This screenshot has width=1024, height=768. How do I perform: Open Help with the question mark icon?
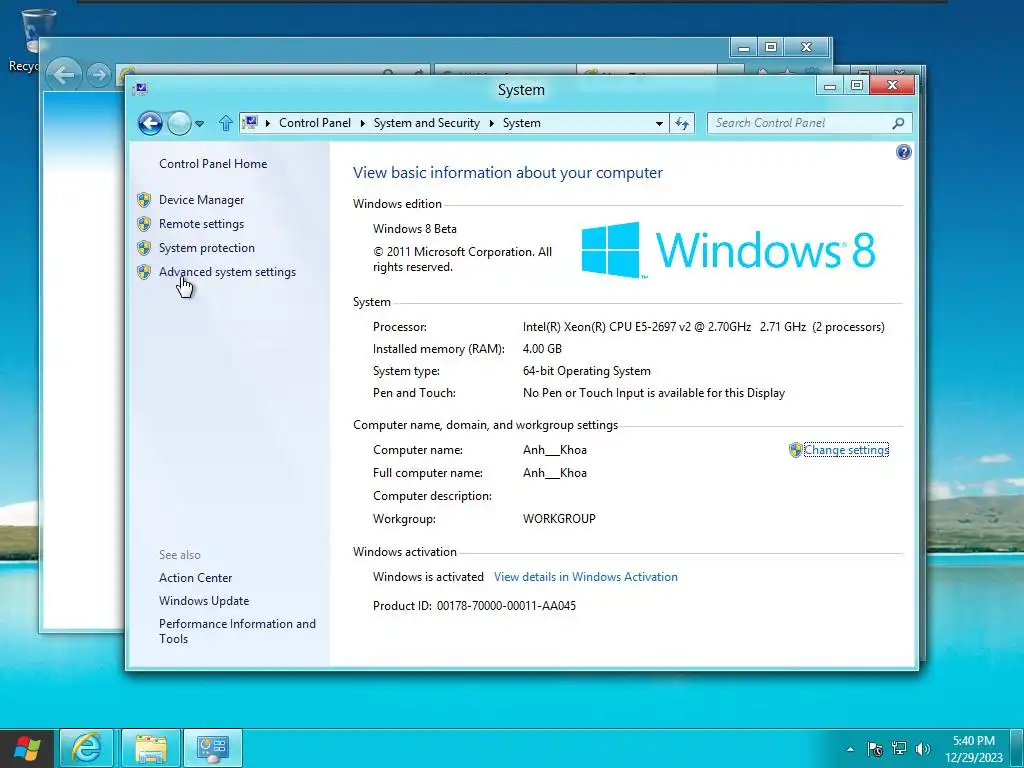point(903,152)
